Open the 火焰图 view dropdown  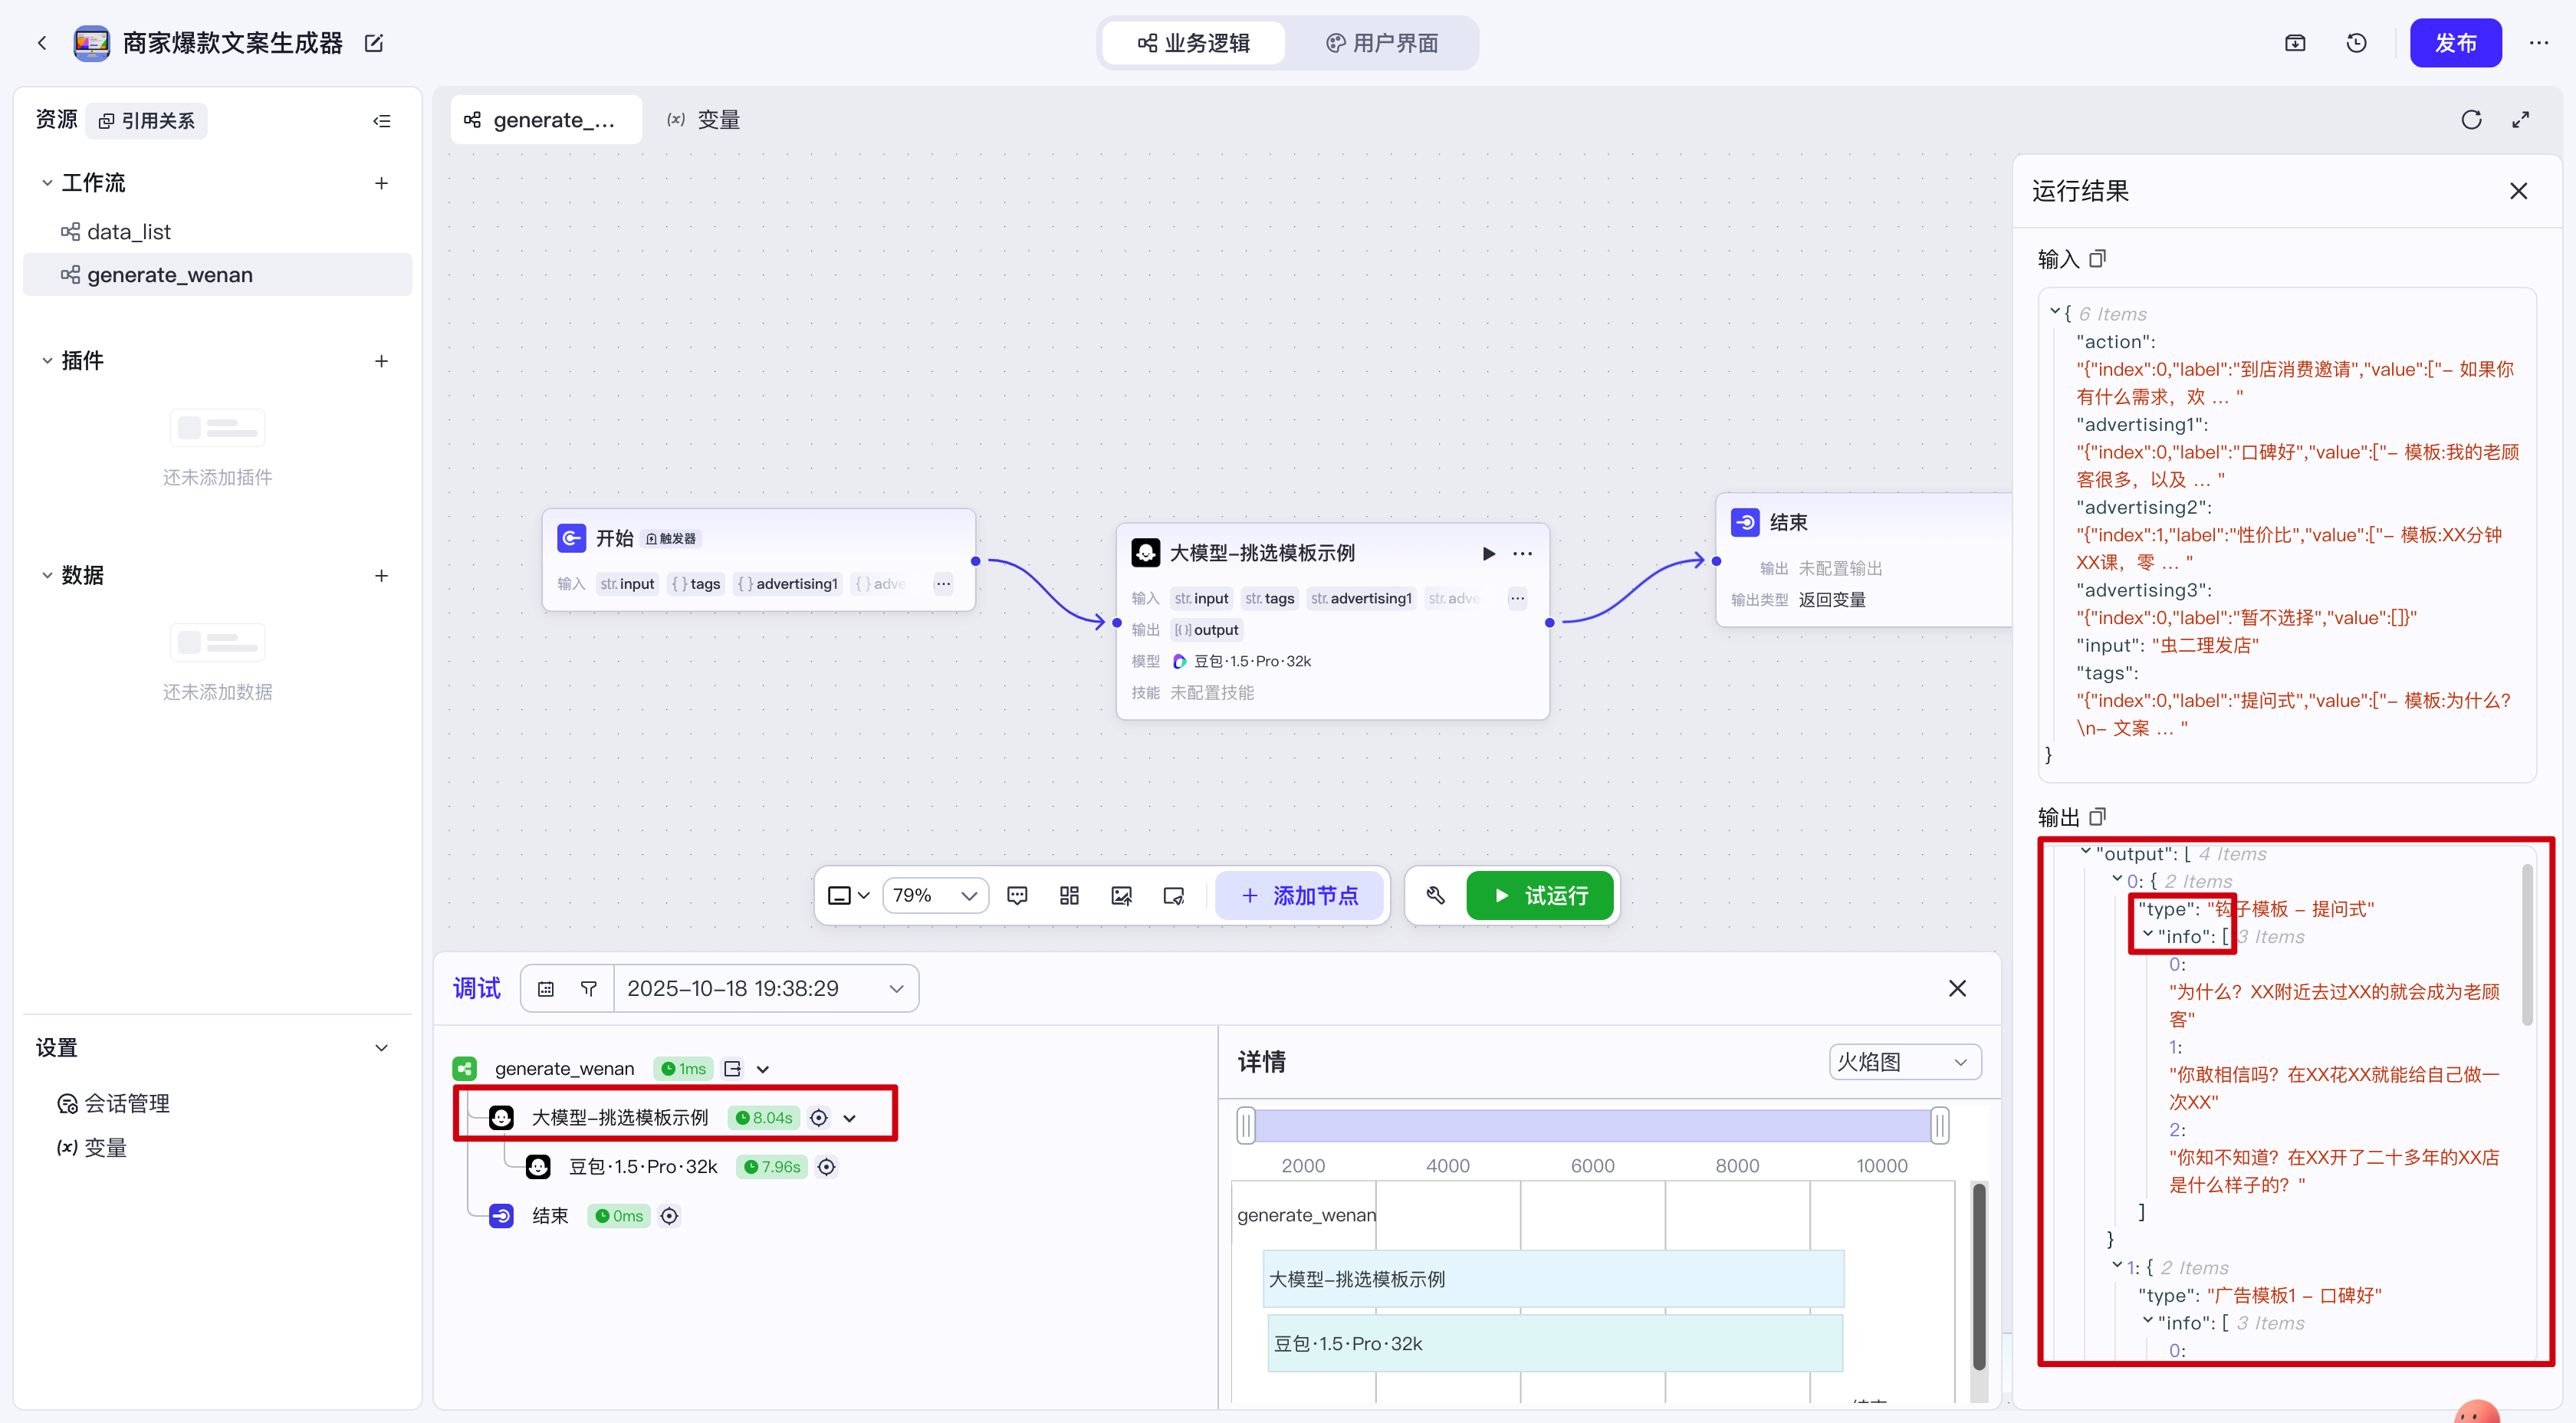tap(1904, 1062)
